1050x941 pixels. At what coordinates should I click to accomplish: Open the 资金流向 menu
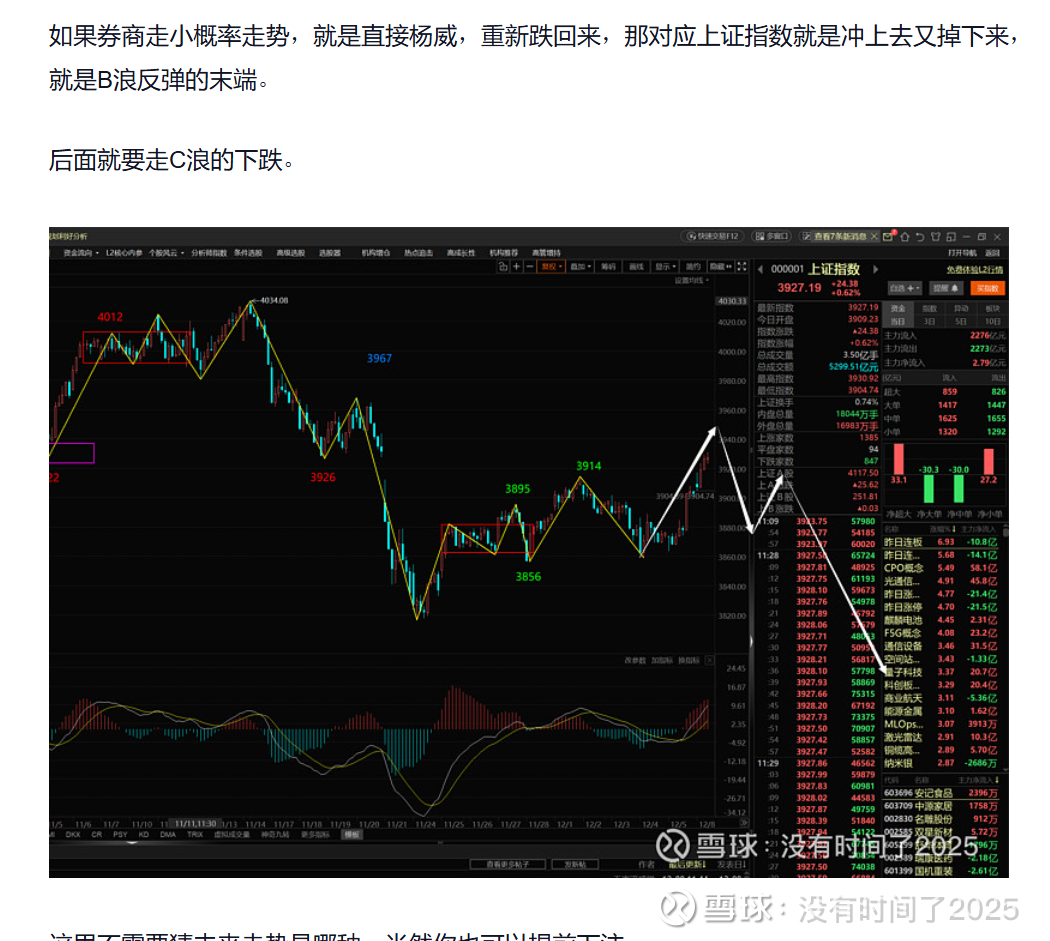[x=81, y=253]
